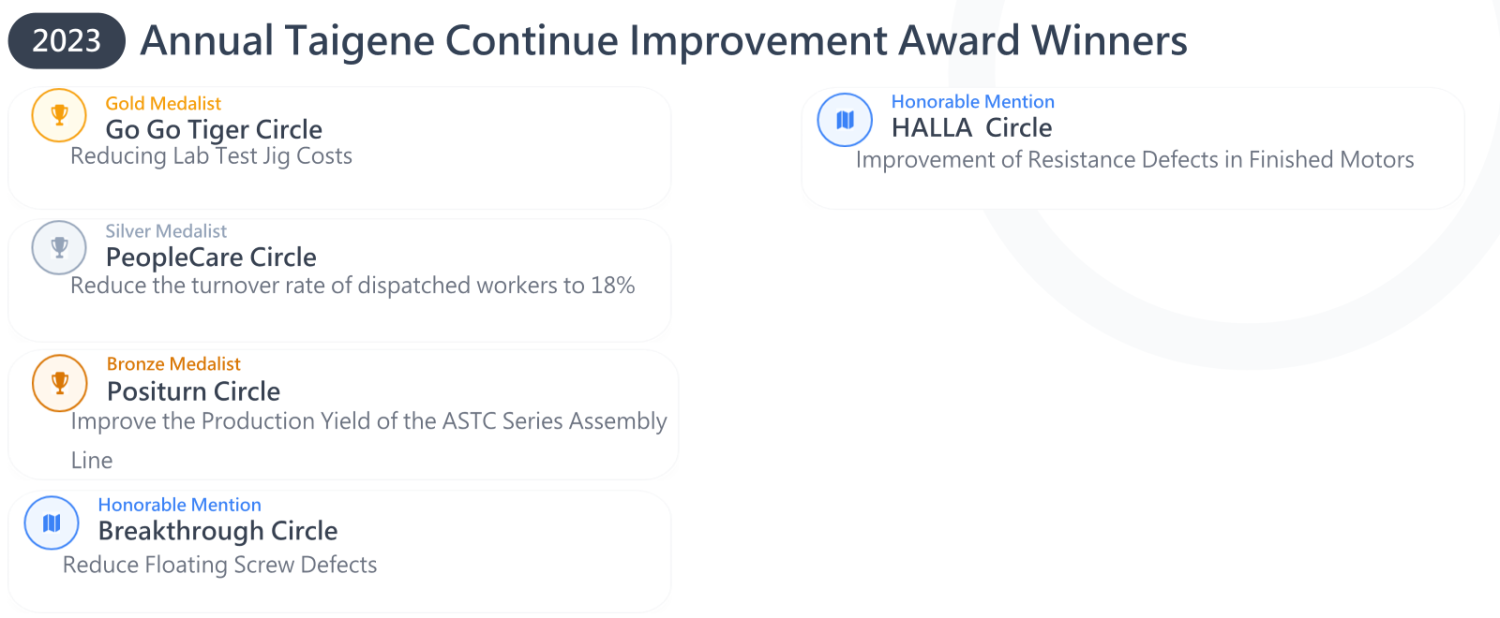Select the Reducing Lab Test Jig Costs text

[211, 156]
